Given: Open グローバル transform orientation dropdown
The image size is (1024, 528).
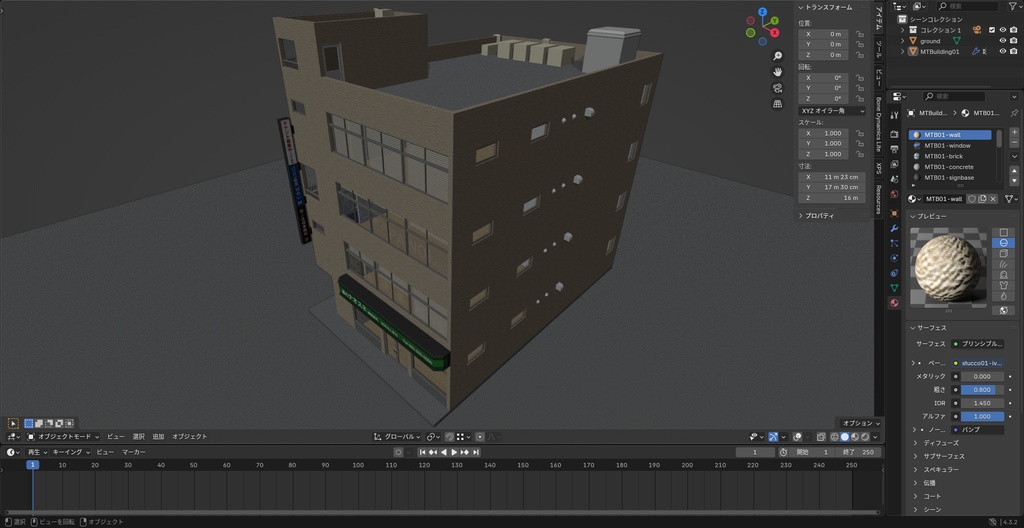Looking at the screenshot, I should pos(397,437).
